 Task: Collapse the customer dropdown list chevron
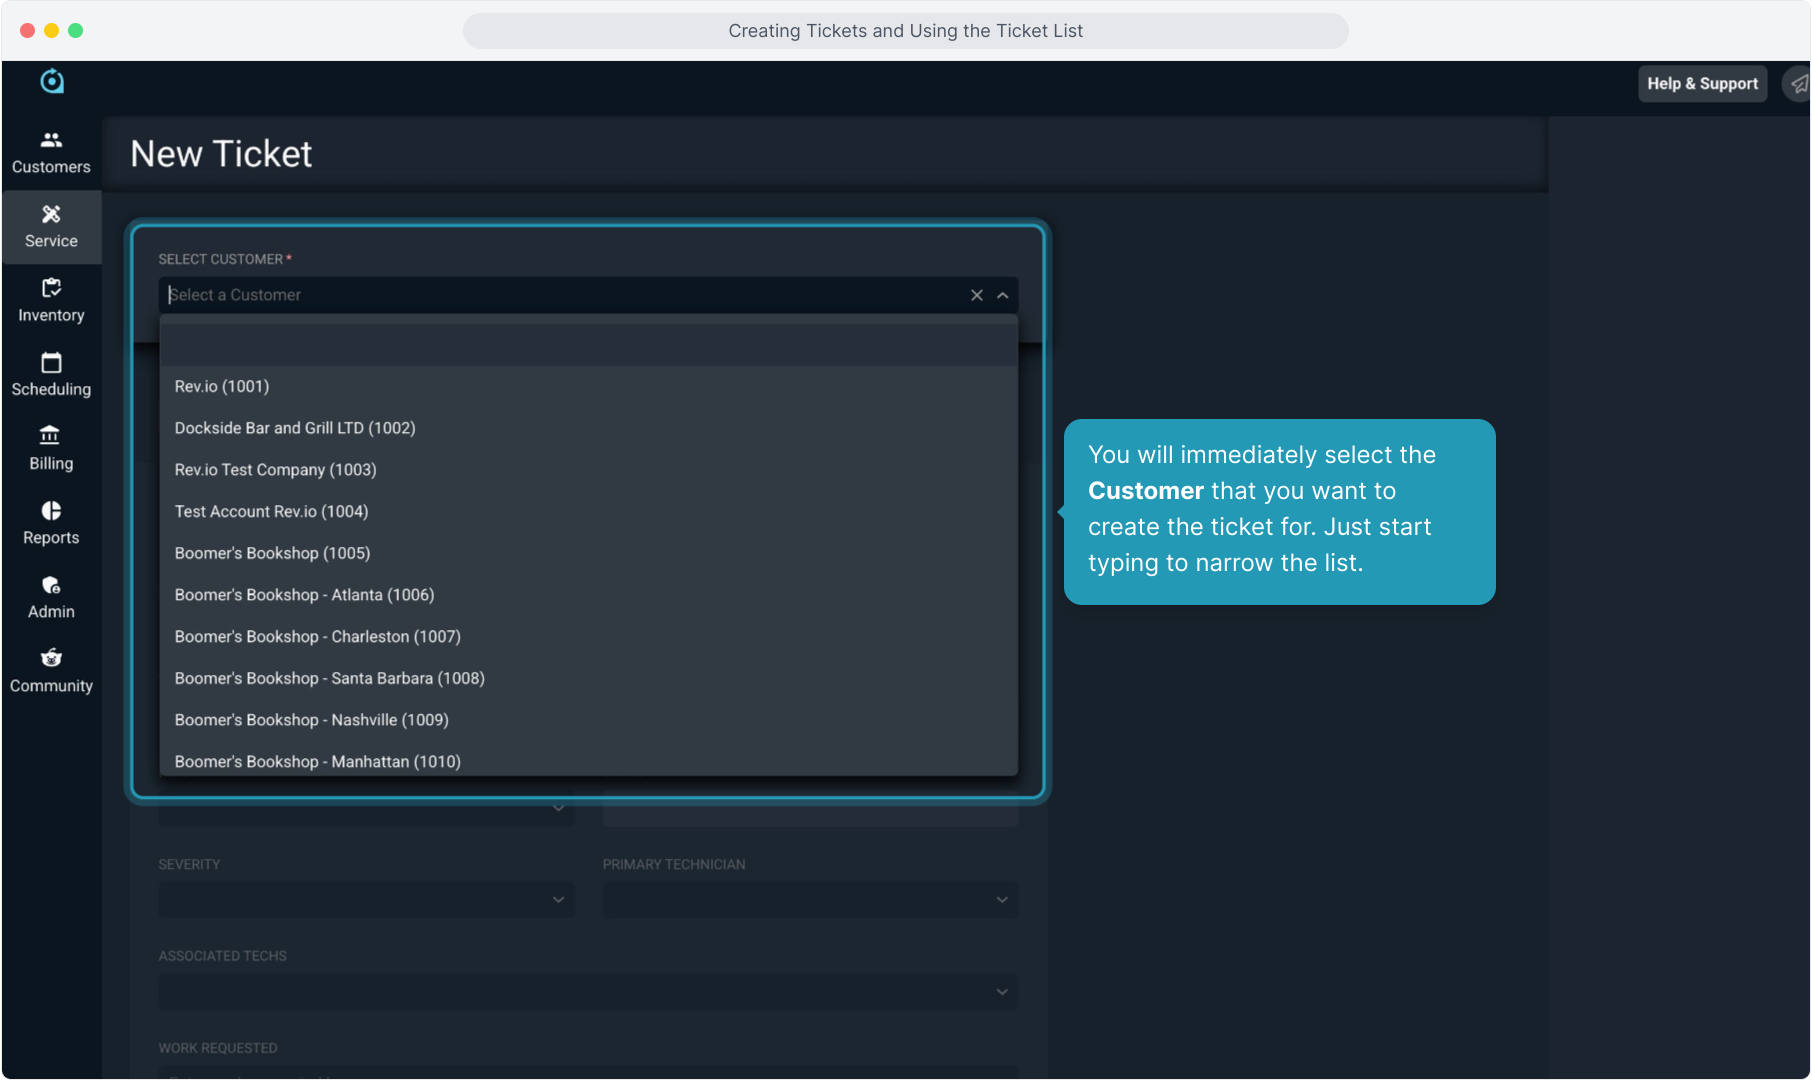1002,295
